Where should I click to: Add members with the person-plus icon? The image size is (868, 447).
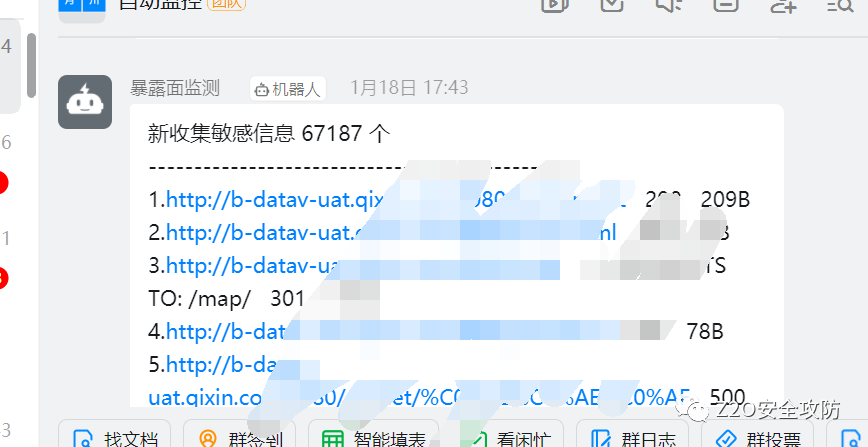783,4
